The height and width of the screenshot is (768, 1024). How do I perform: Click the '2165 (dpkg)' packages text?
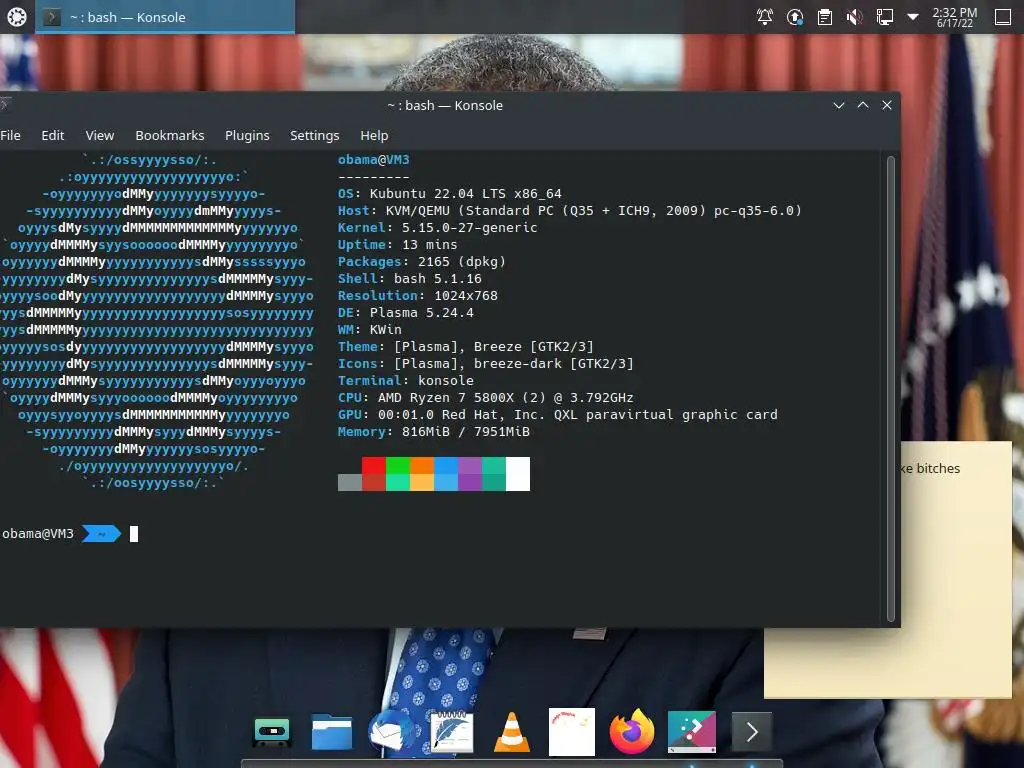(x=462, y=261)
